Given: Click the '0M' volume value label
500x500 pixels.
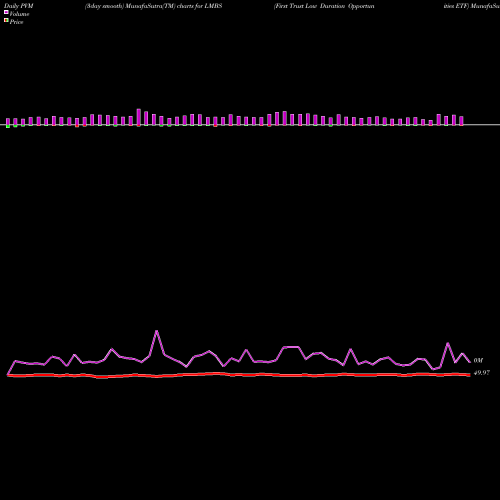Looking at the screenshot, I should 478,360.
